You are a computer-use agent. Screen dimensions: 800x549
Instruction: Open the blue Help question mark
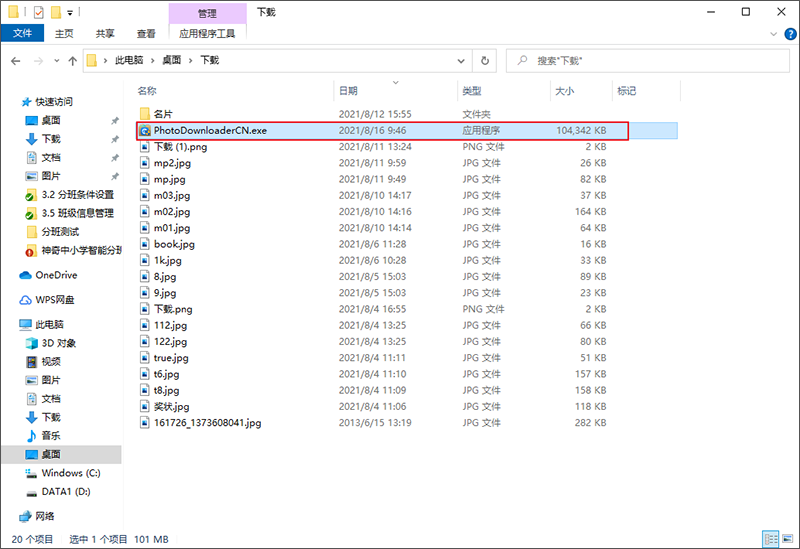coord(788,33)
